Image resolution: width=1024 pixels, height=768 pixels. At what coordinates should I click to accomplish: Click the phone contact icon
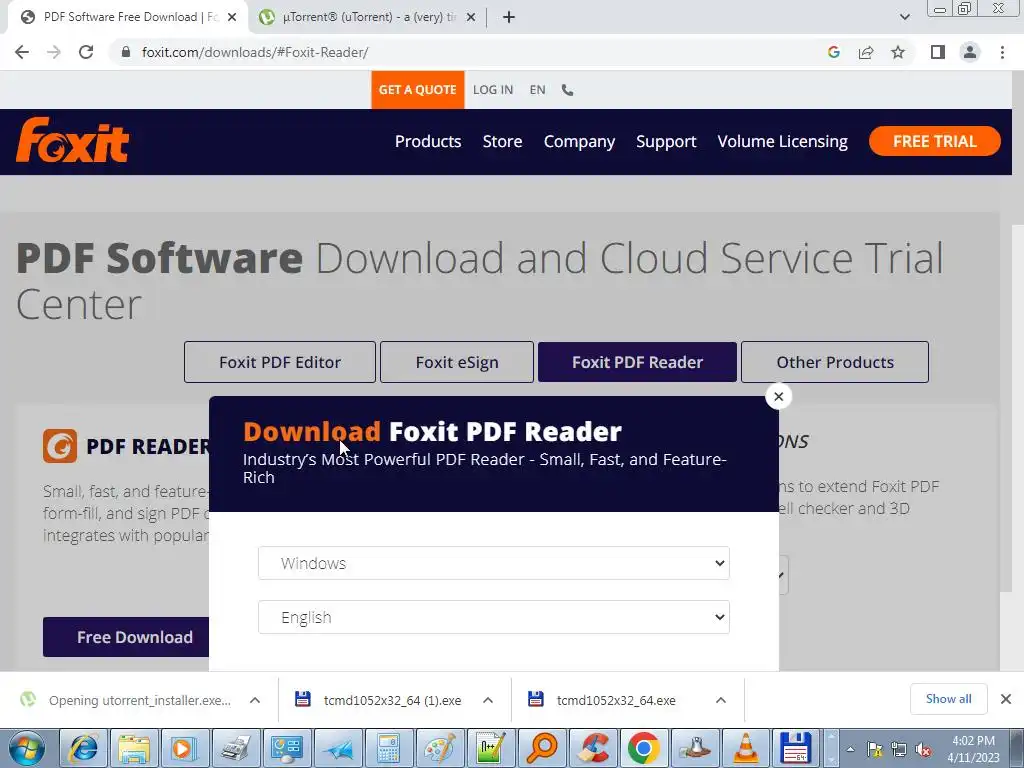coord(568,90)
